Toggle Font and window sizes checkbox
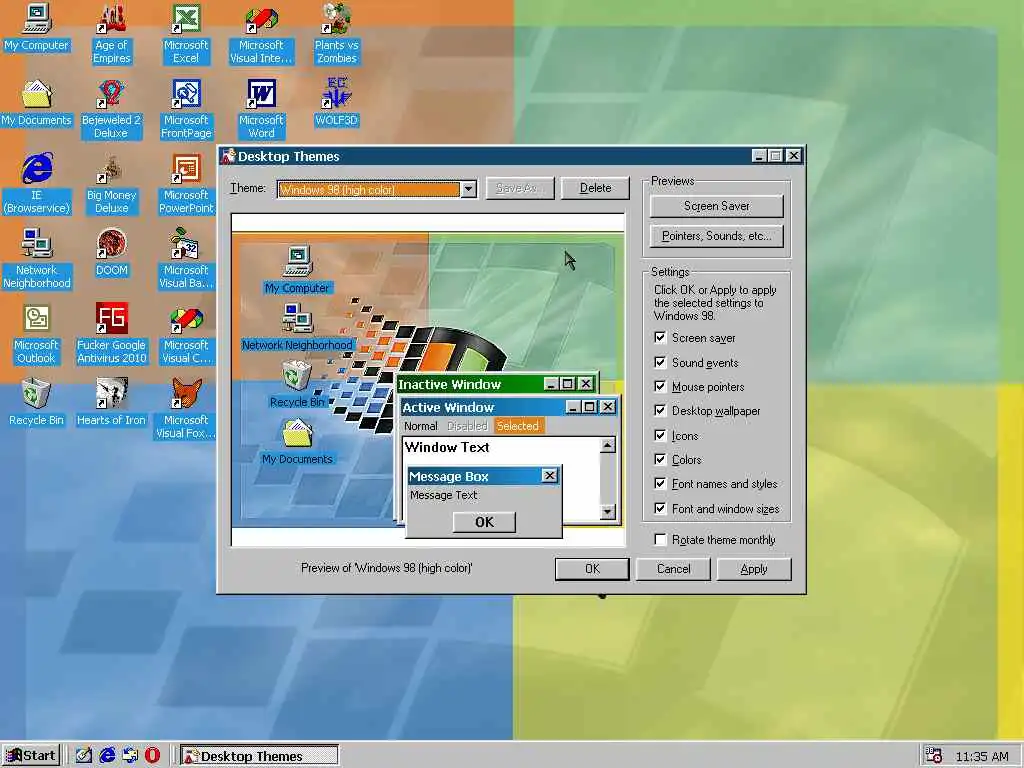Viewport: 1024px width, 768px height. [660, 509]
